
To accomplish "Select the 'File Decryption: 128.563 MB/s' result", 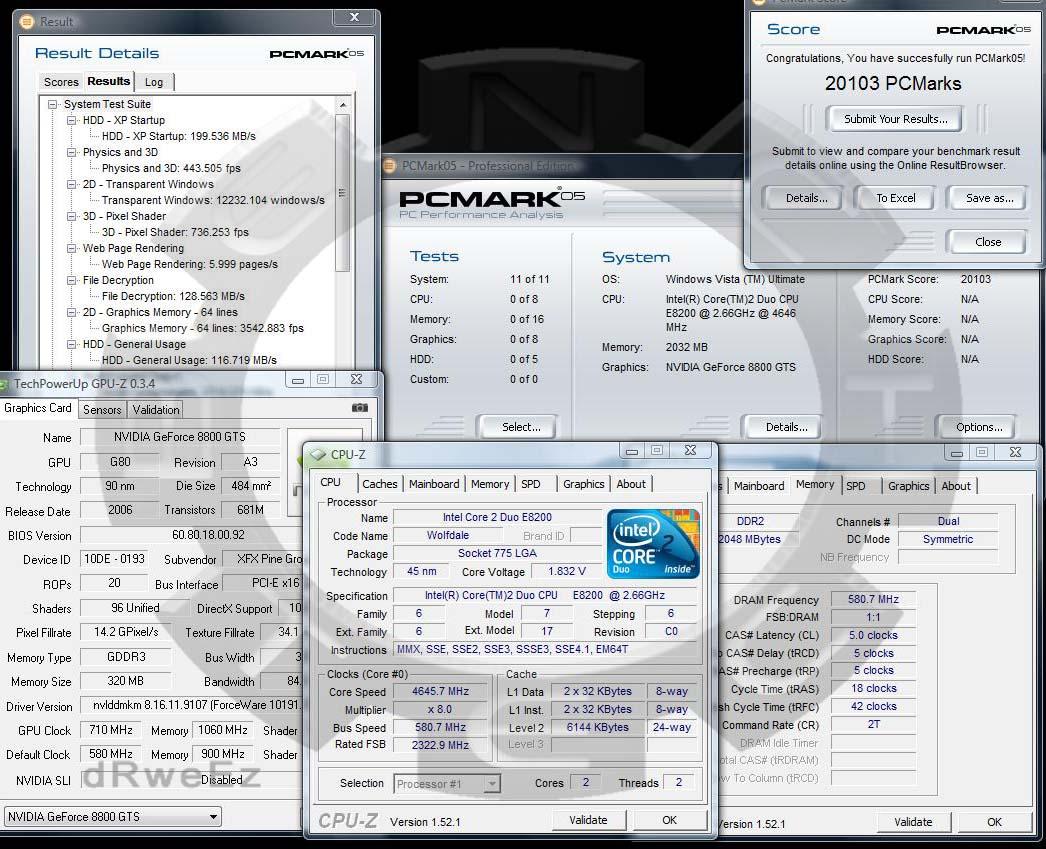I will coord(173,296).
